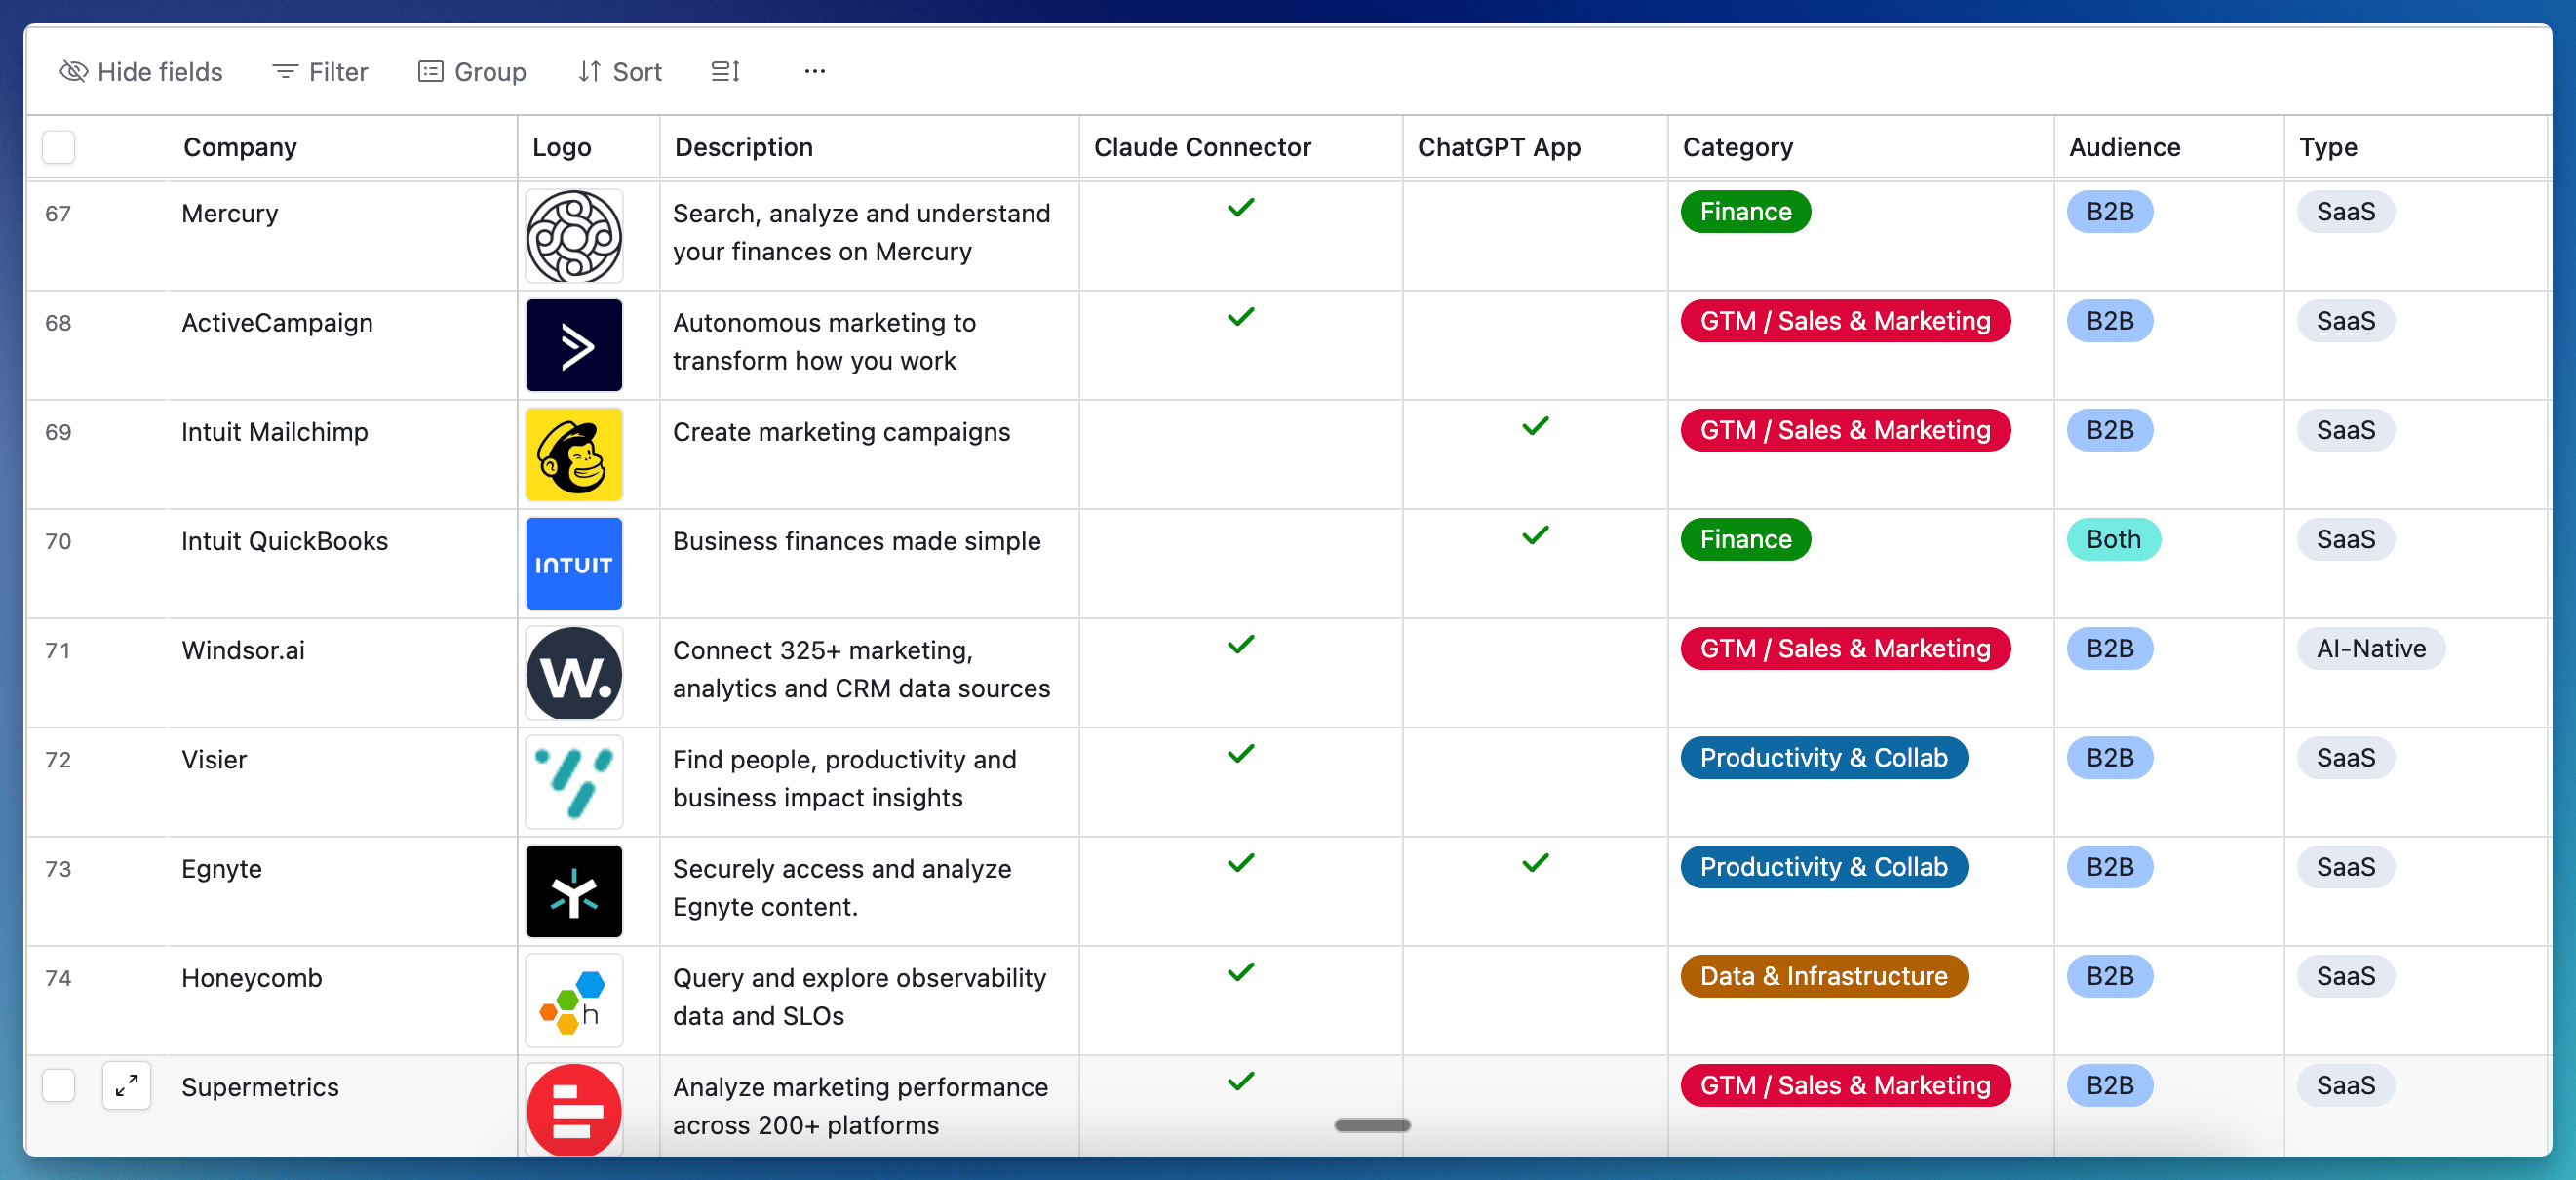The width and height of the screenshot is (2576, 1180).
Task: Open the Sort options
Action: pyautogui.click(x=620, y=71)
